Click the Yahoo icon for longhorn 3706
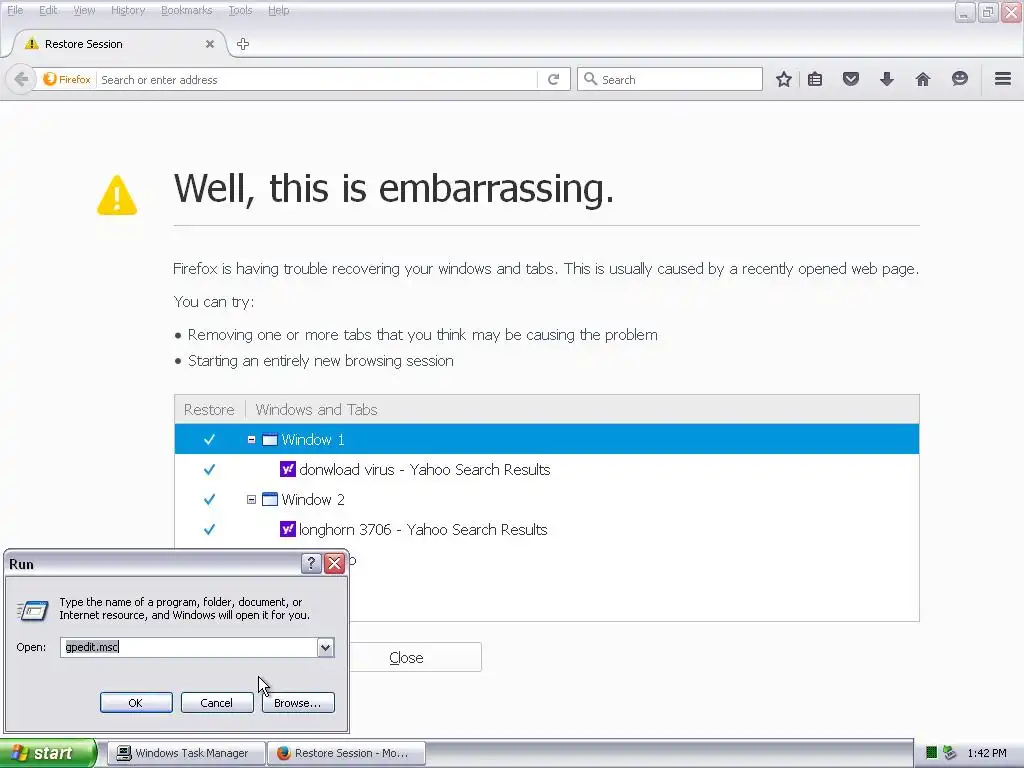 coord(287,529)
